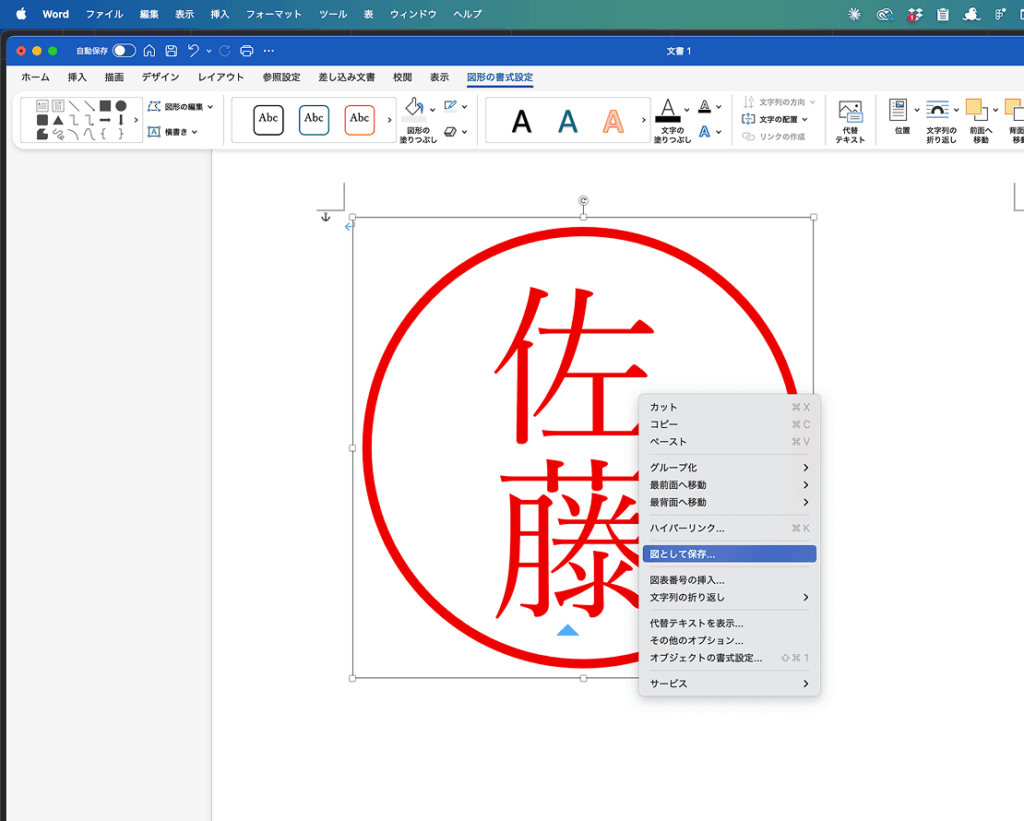Apply orange outlined WordArt style A
Image resolution: width=1024 pixels, height=821 pixels.
coord(613,121)
